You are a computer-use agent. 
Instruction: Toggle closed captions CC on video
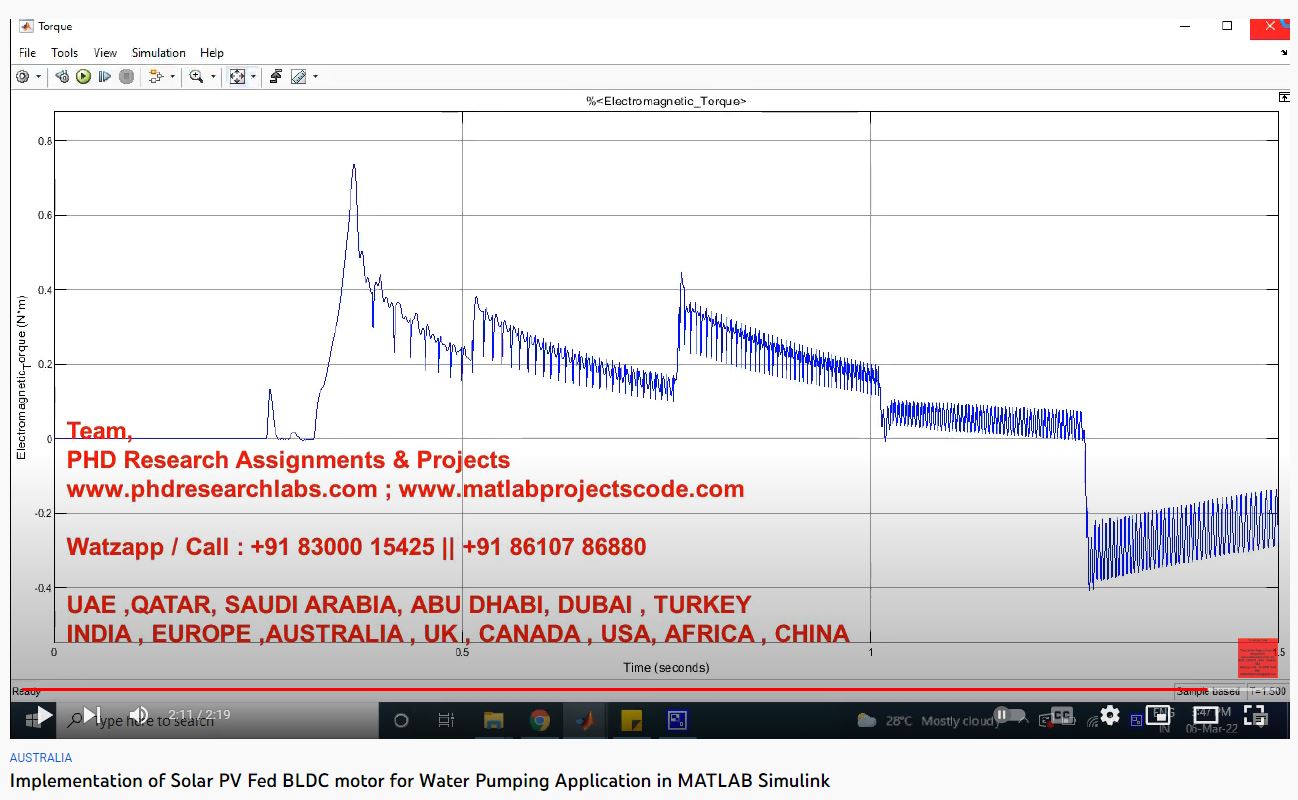click(x=1062, y=716)
